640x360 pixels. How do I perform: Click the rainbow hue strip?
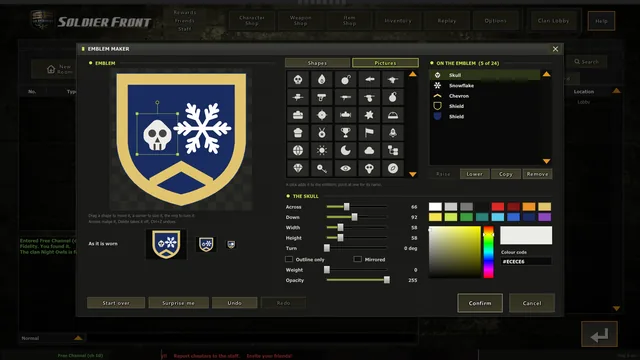tap(489, 252)
